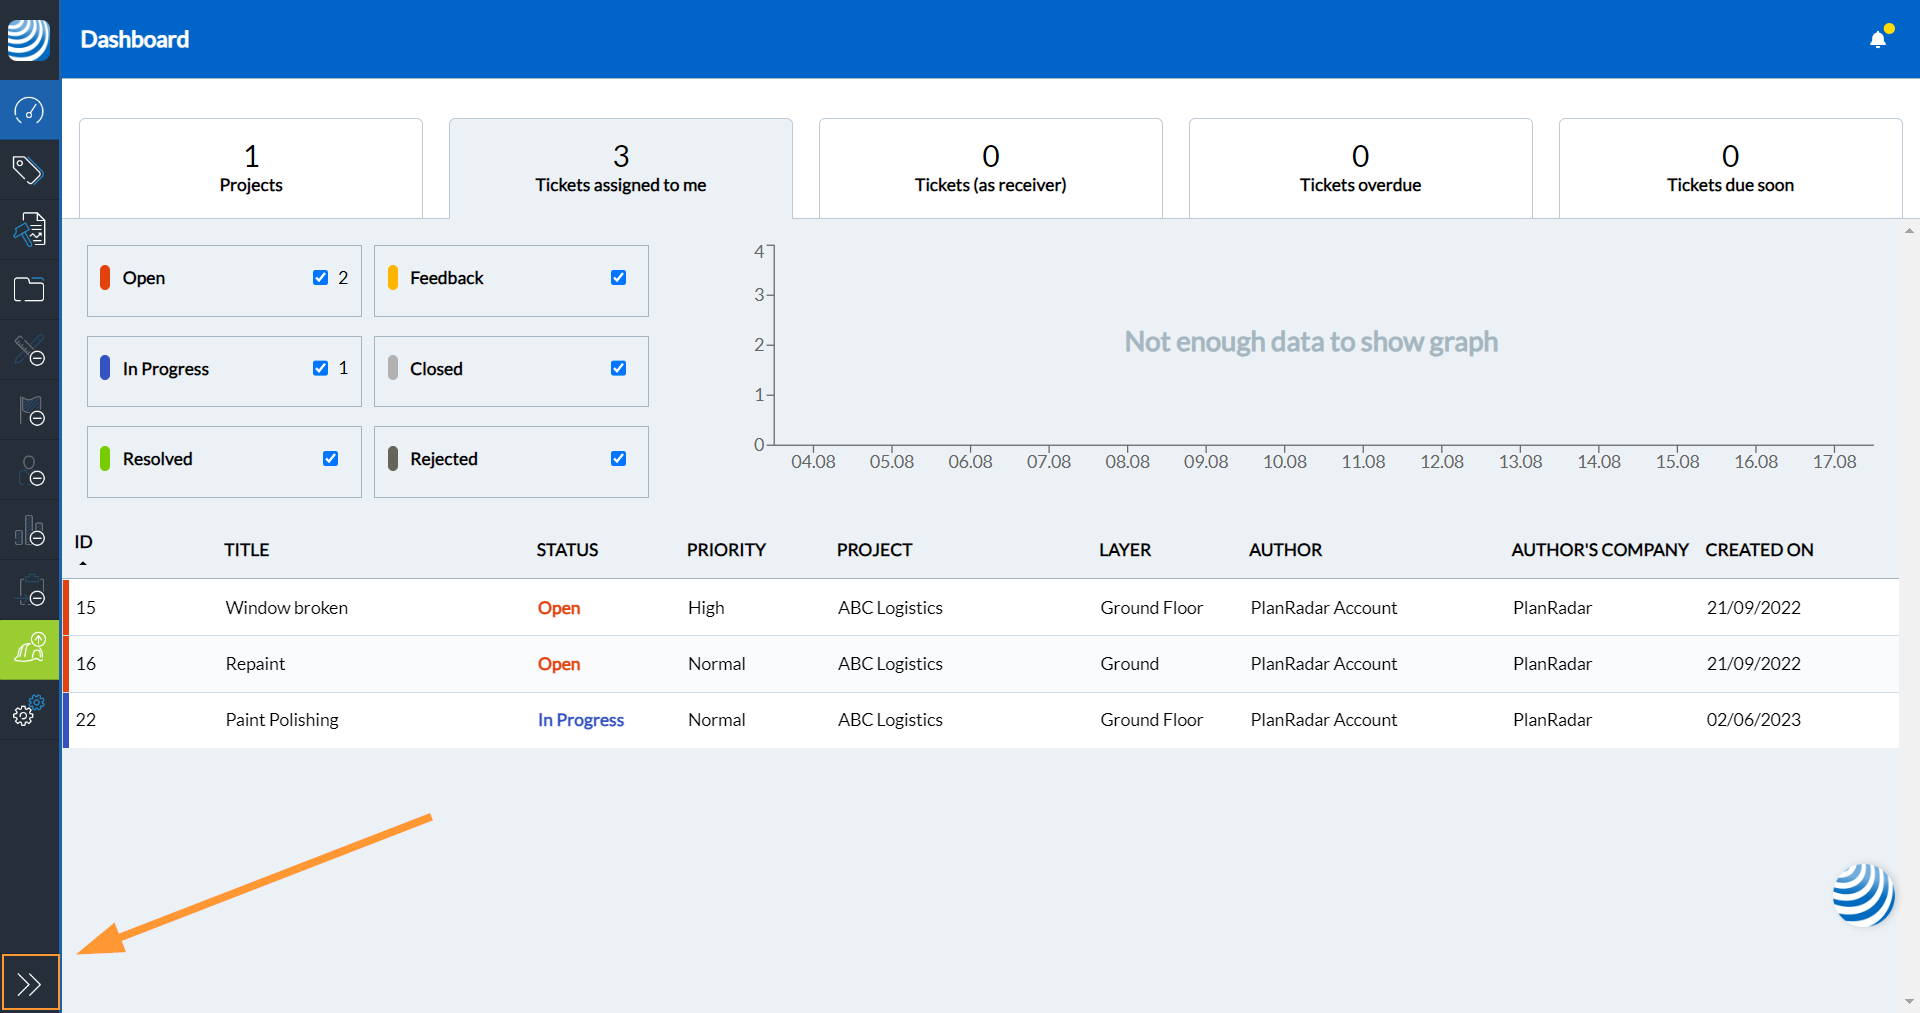Sort table by the ID column header

83,542
